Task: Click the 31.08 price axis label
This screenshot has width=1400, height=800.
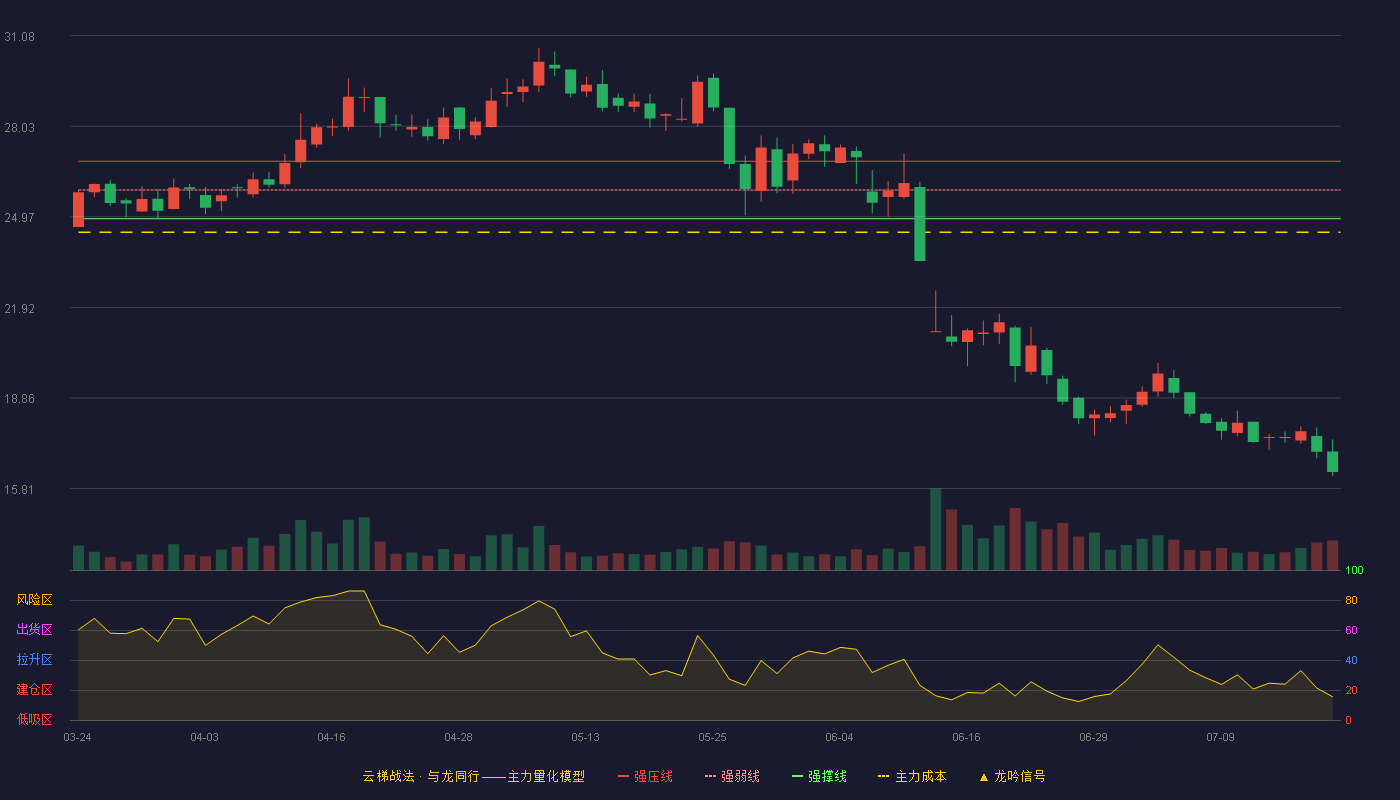Action: 19,36
